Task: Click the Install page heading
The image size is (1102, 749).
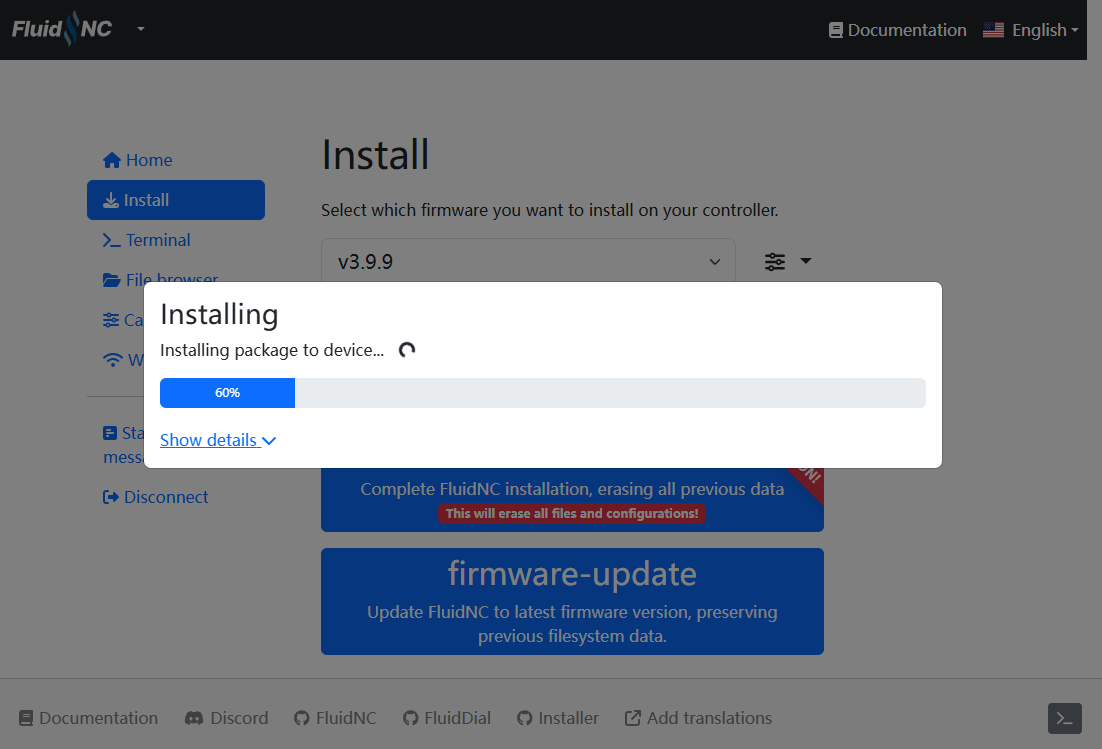Action: [375, 155]
